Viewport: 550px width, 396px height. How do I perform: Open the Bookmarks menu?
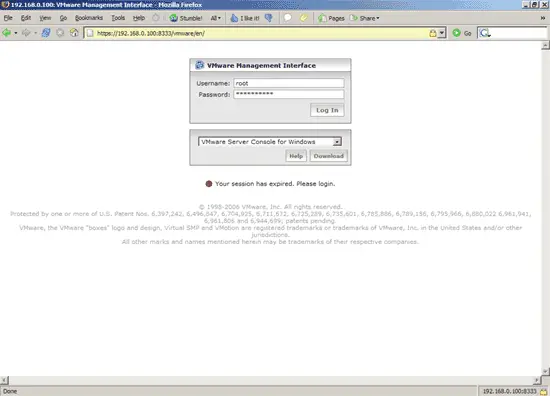coord(89,18)
